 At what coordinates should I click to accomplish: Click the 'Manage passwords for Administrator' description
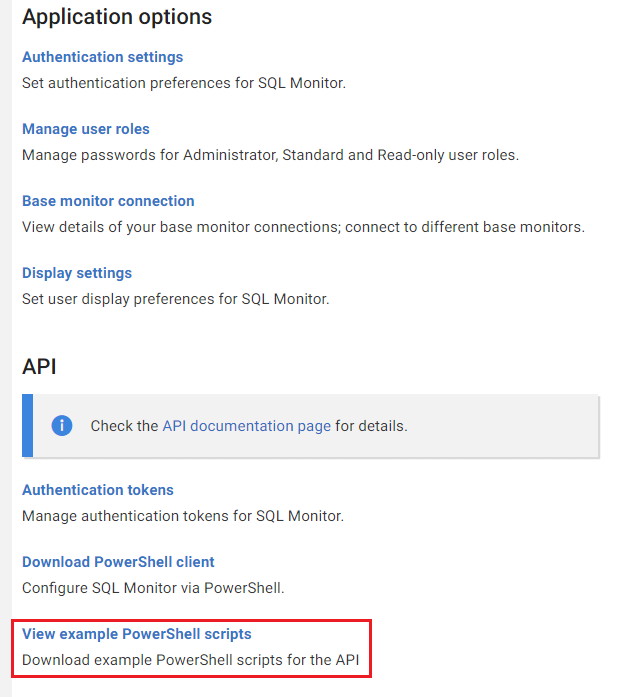tap(270, 155)
